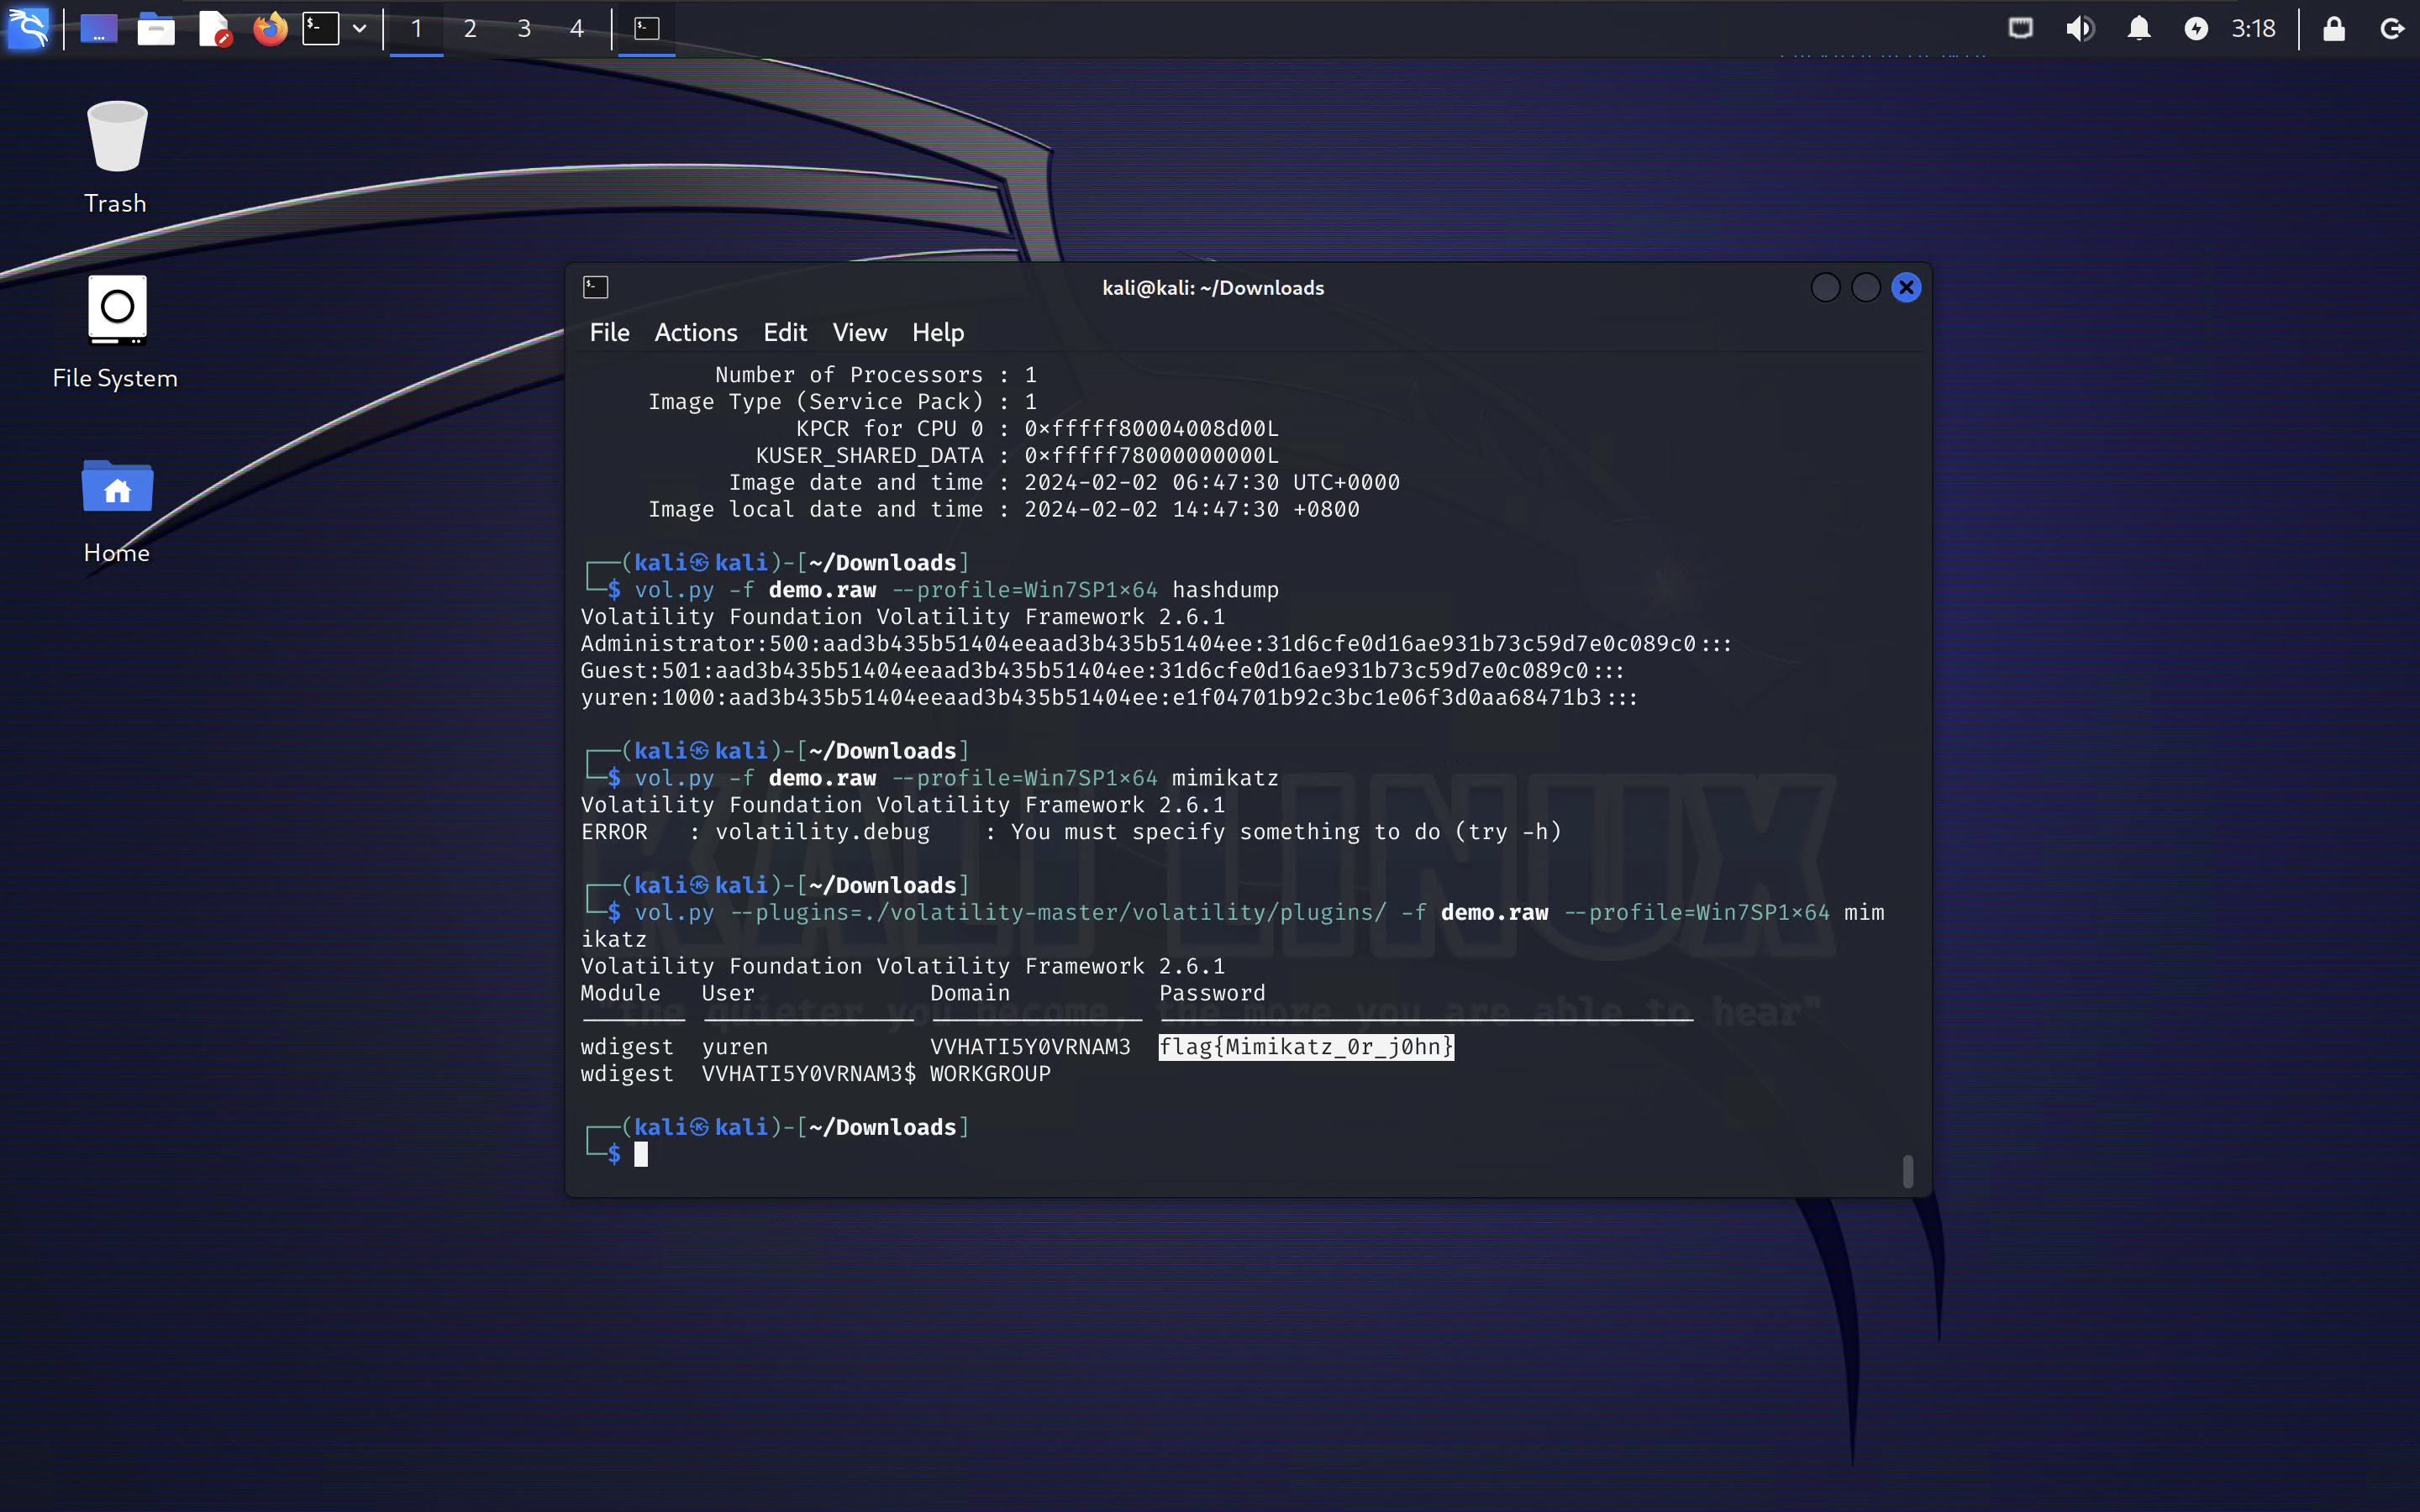The image size is (2420, 1512).
Task: Open the terminal's File menu
Action: click(x=609, y=332)
